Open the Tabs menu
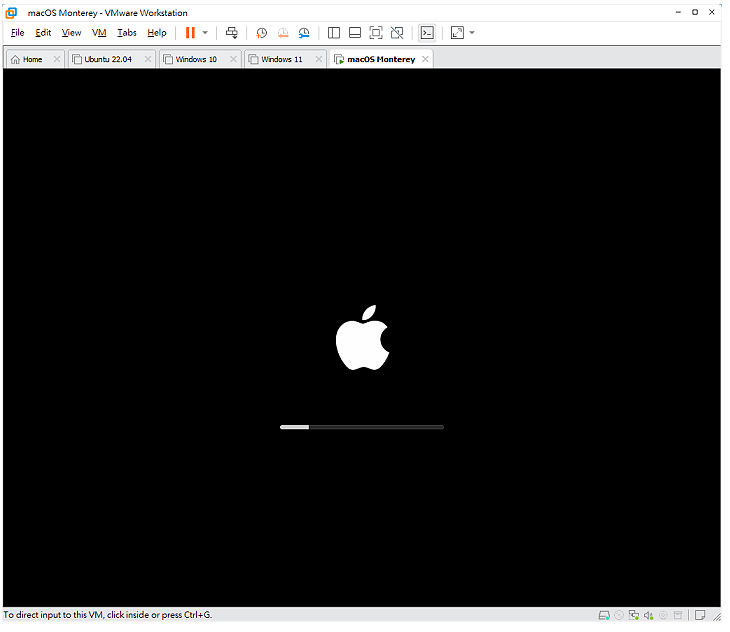 tap(128, 33)
